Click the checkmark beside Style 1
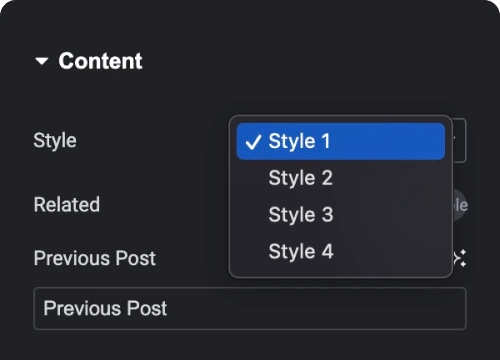Screen dimensions: 500x360 pos(252,142)
